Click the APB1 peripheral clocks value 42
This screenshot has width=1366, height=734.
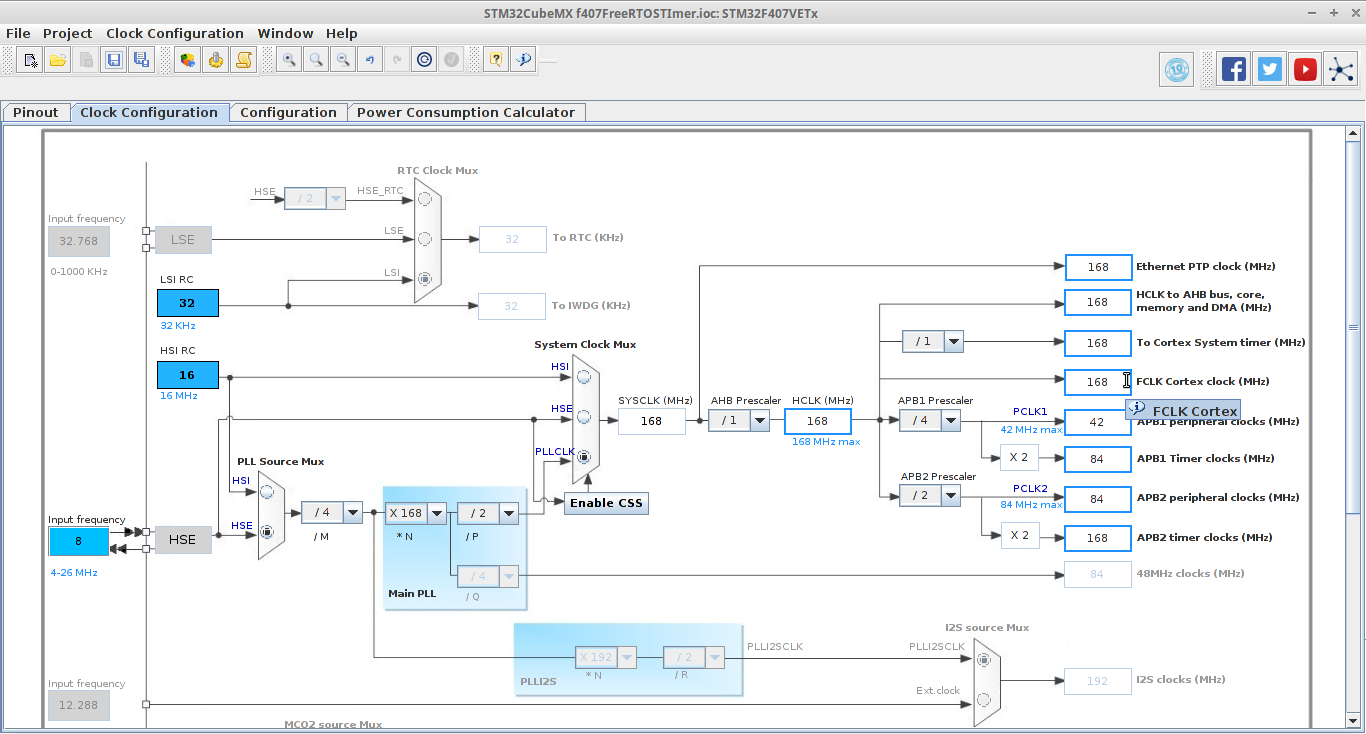pos(1098,422)
